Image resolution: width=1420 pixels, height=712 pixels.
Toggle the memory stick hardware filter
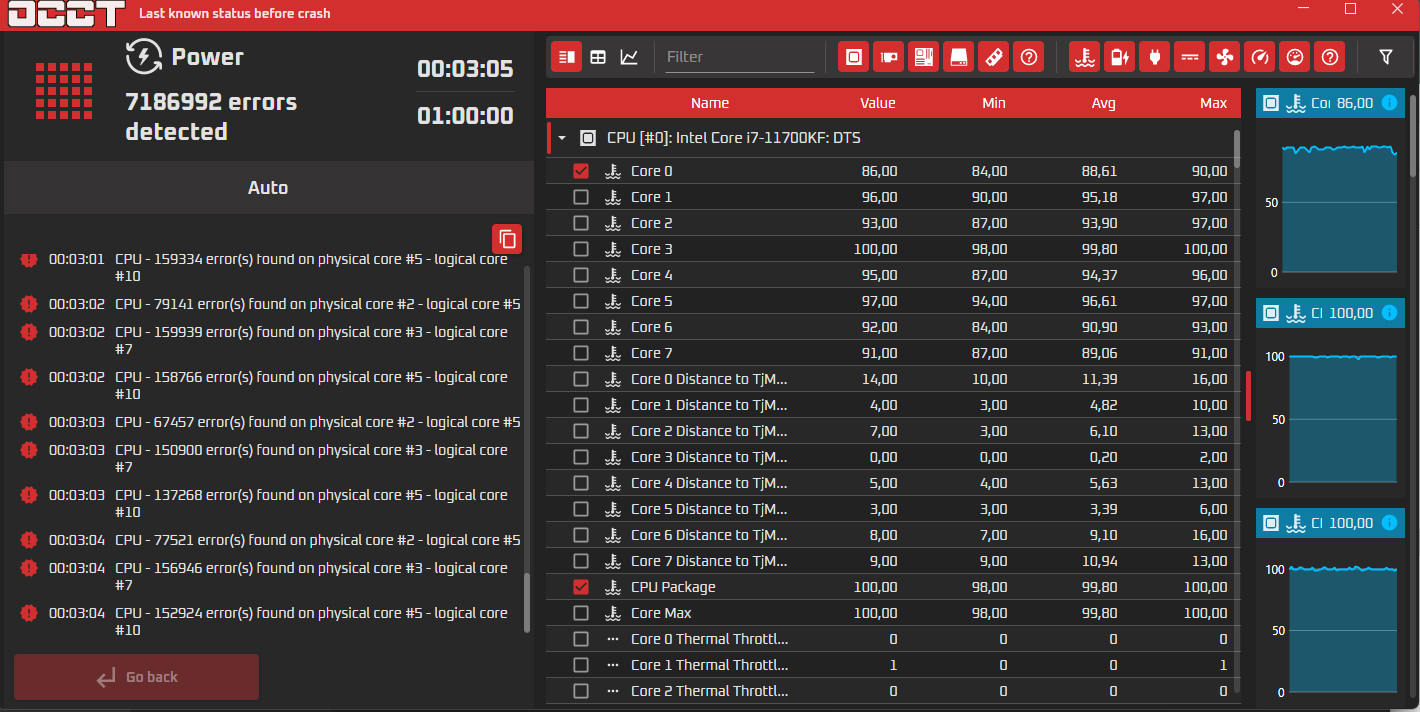pyautogui.click(x=993, y=57)
